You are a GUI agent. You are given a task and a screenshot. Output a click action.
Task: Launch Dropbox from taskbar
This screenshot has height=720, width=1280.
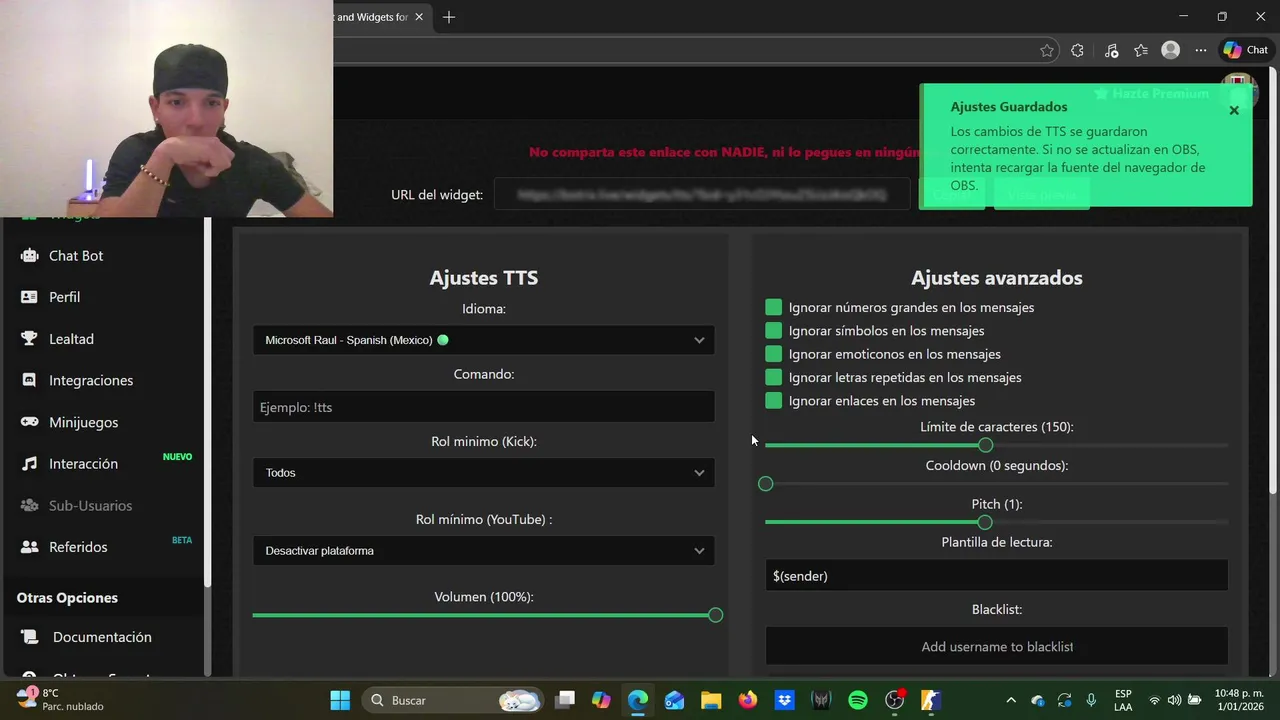(x=785, y=700)
